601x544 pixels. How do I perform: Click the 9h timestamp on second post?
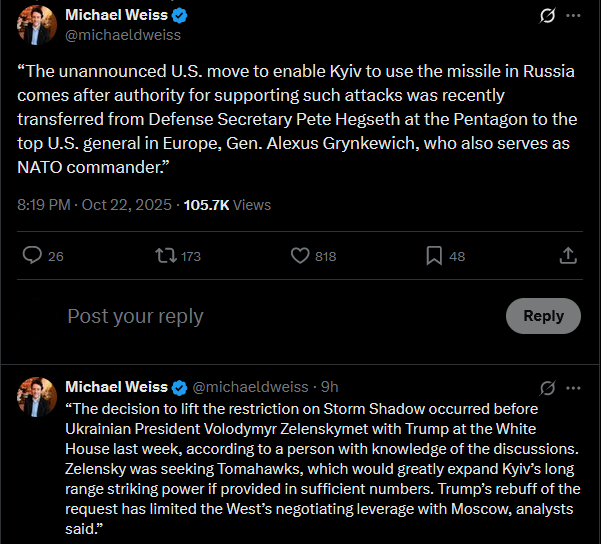(330, 387)
